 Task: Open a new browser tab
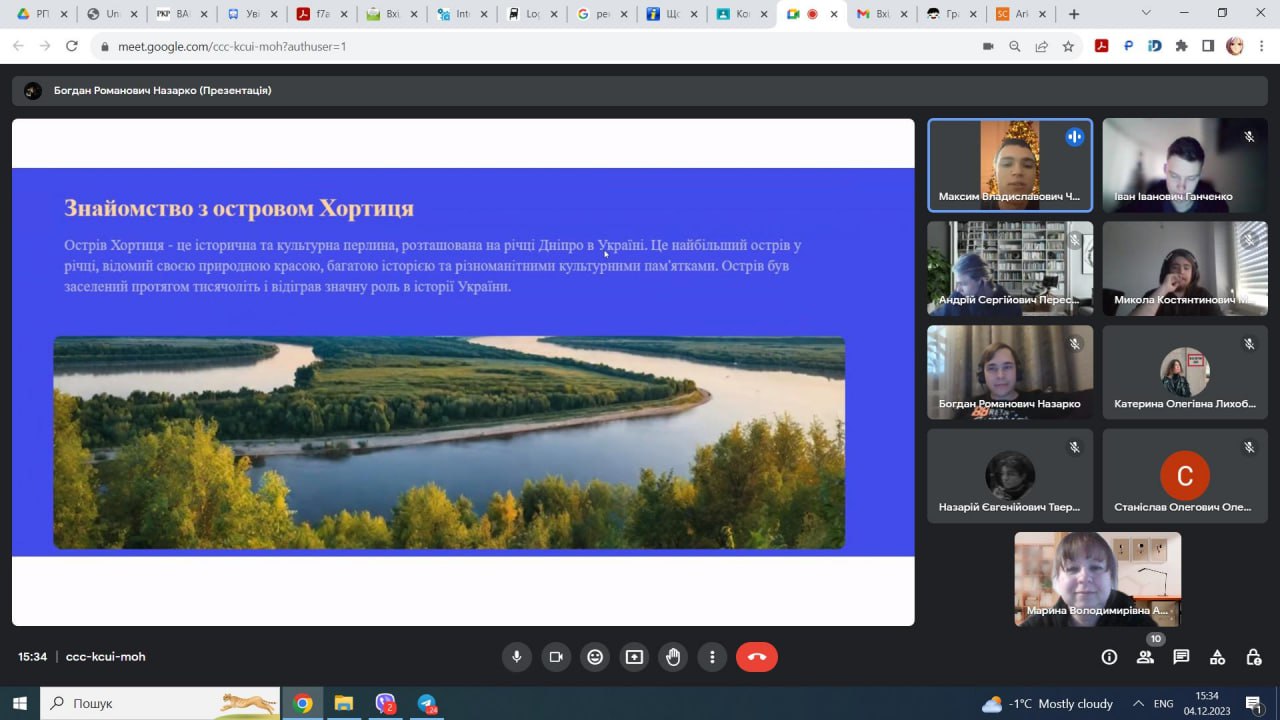coord(1074,14)
